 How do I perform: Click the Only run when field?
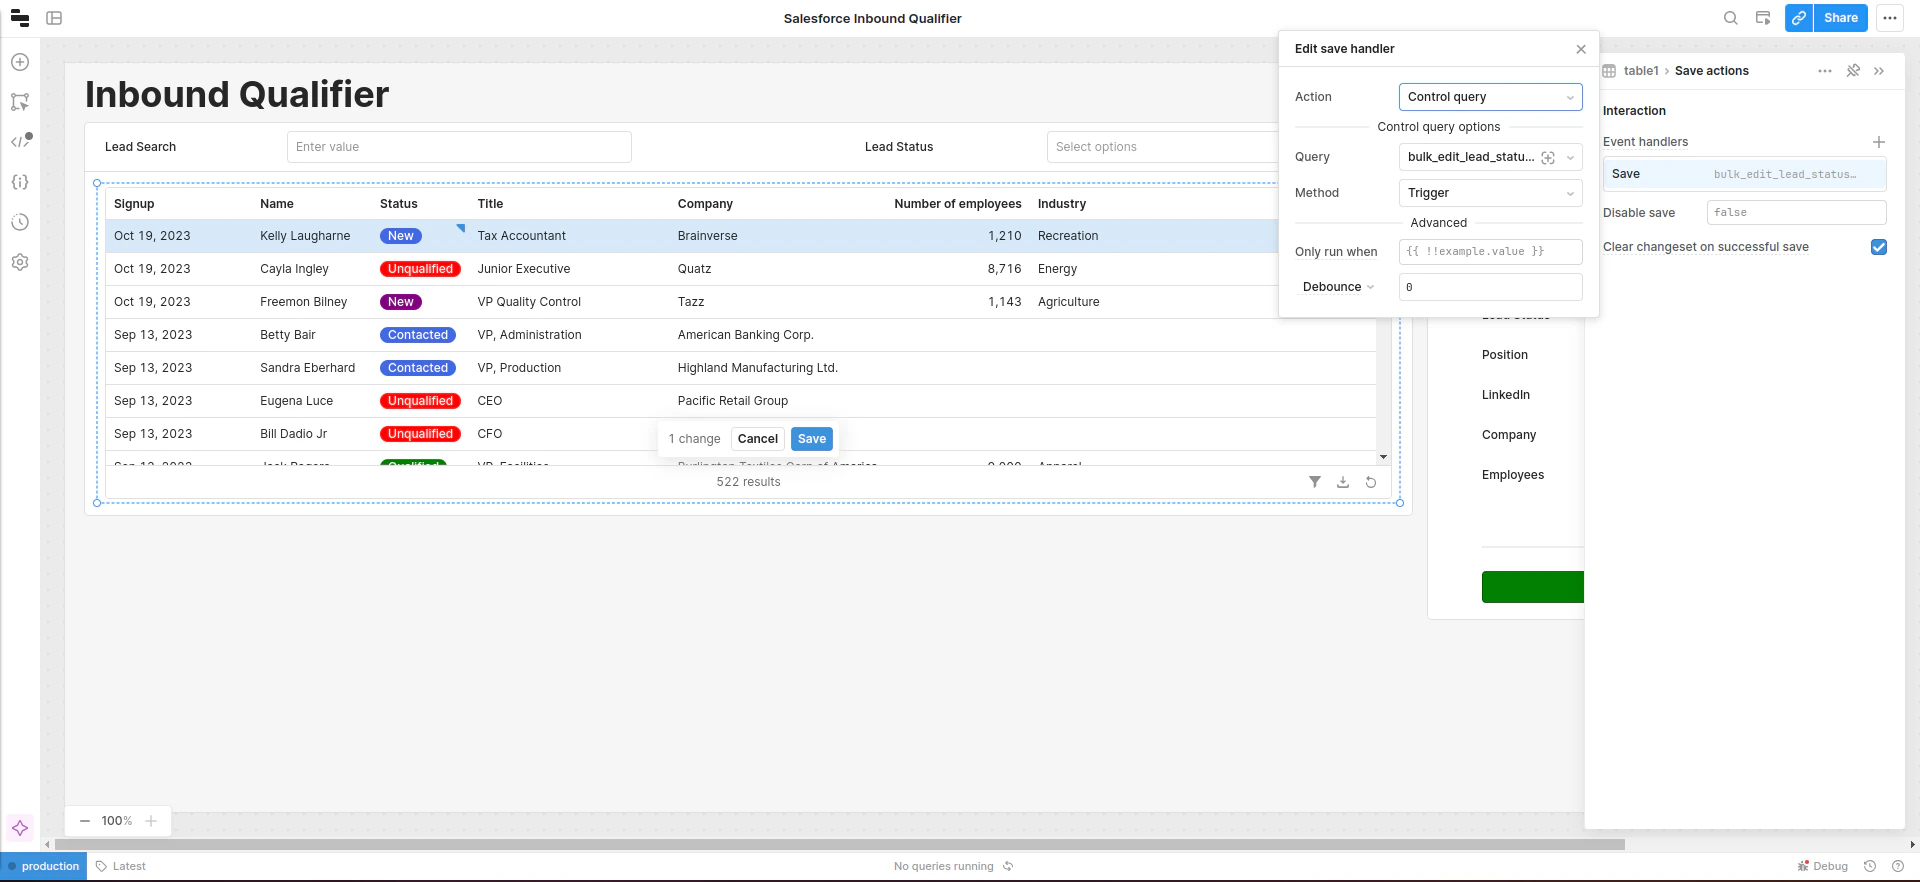click(1490, 252)
